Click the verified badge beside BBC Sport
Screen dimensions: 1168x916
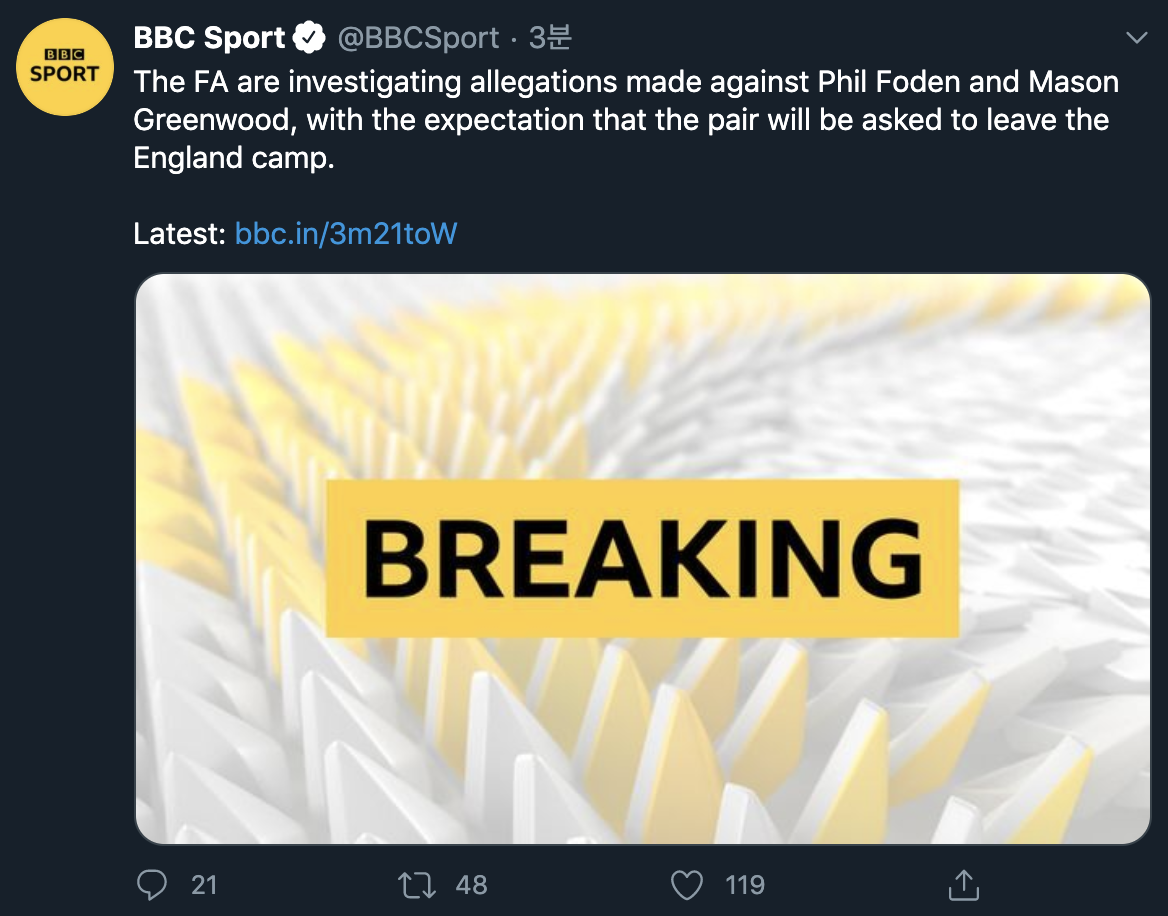(310, 38)
